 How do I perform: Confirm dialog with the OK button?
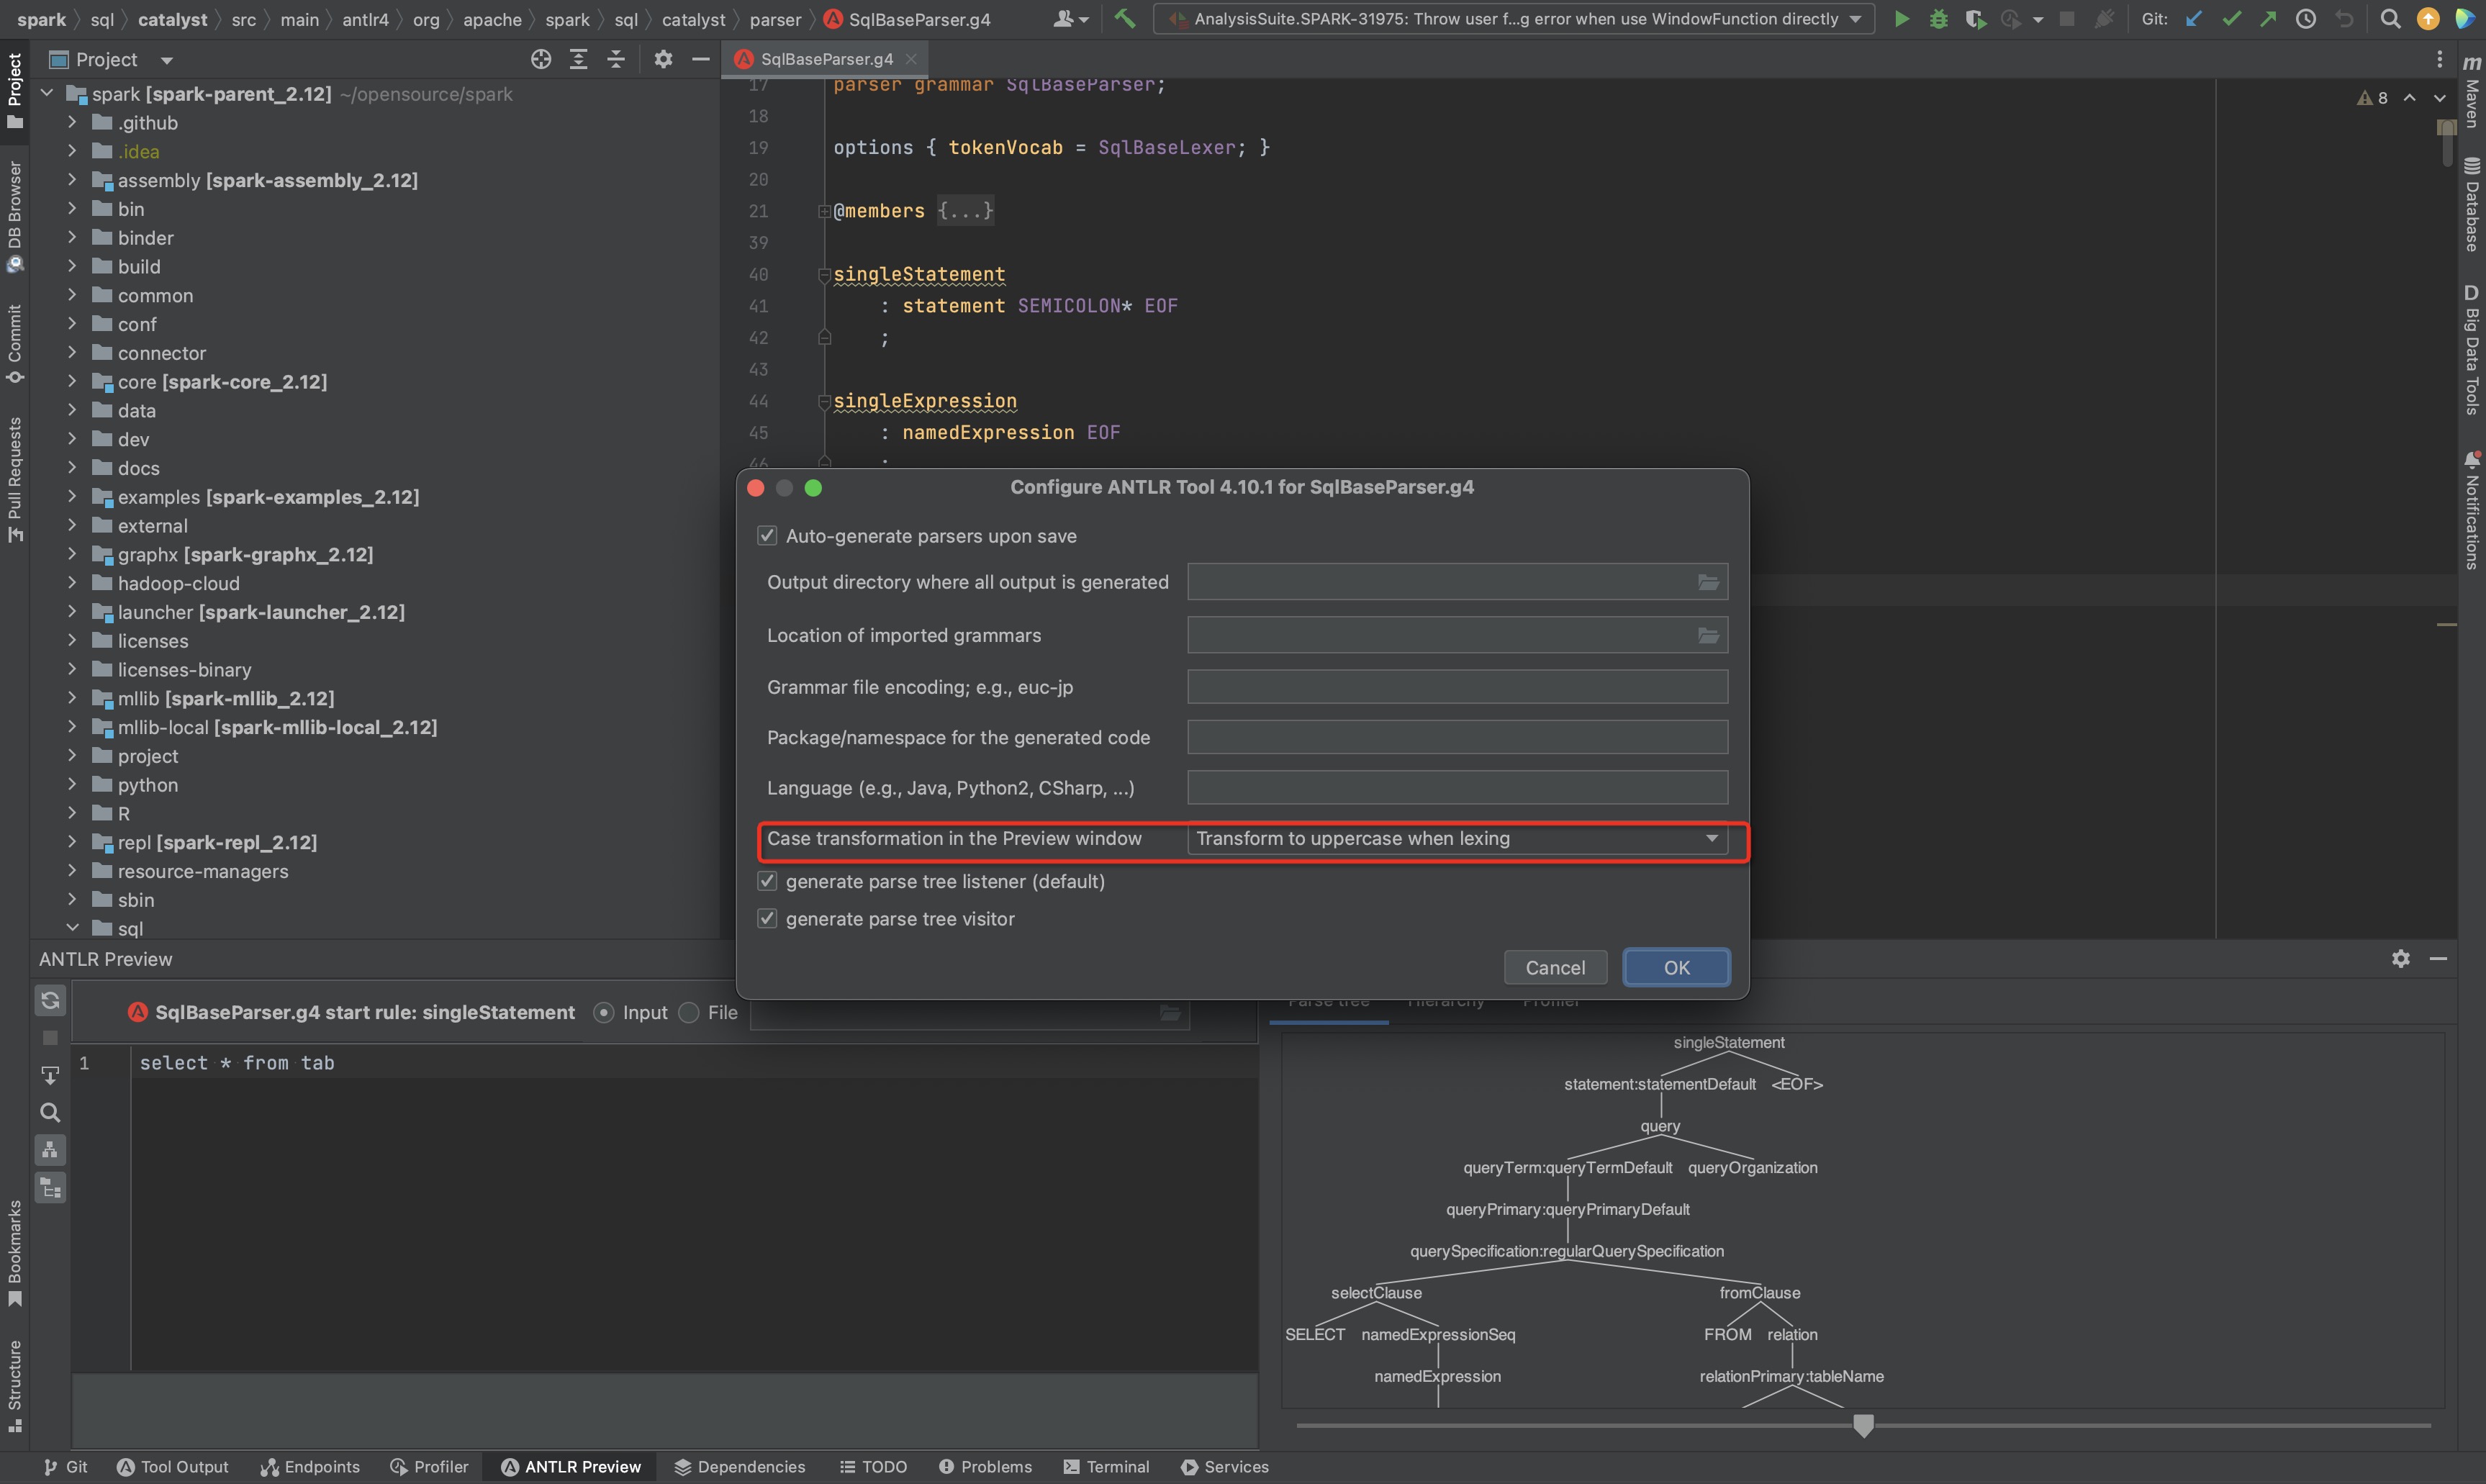[x=1675, y=967]
